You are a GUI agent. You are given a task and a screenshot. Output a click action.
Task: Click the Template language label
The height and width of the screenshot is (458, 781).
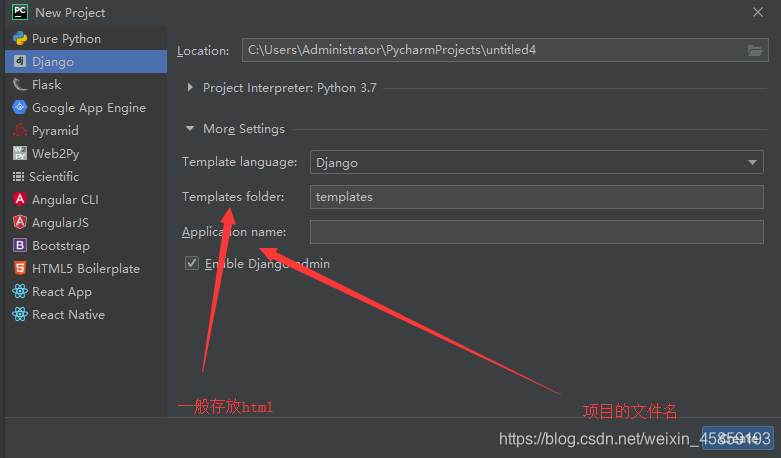(x=240, y=162)
